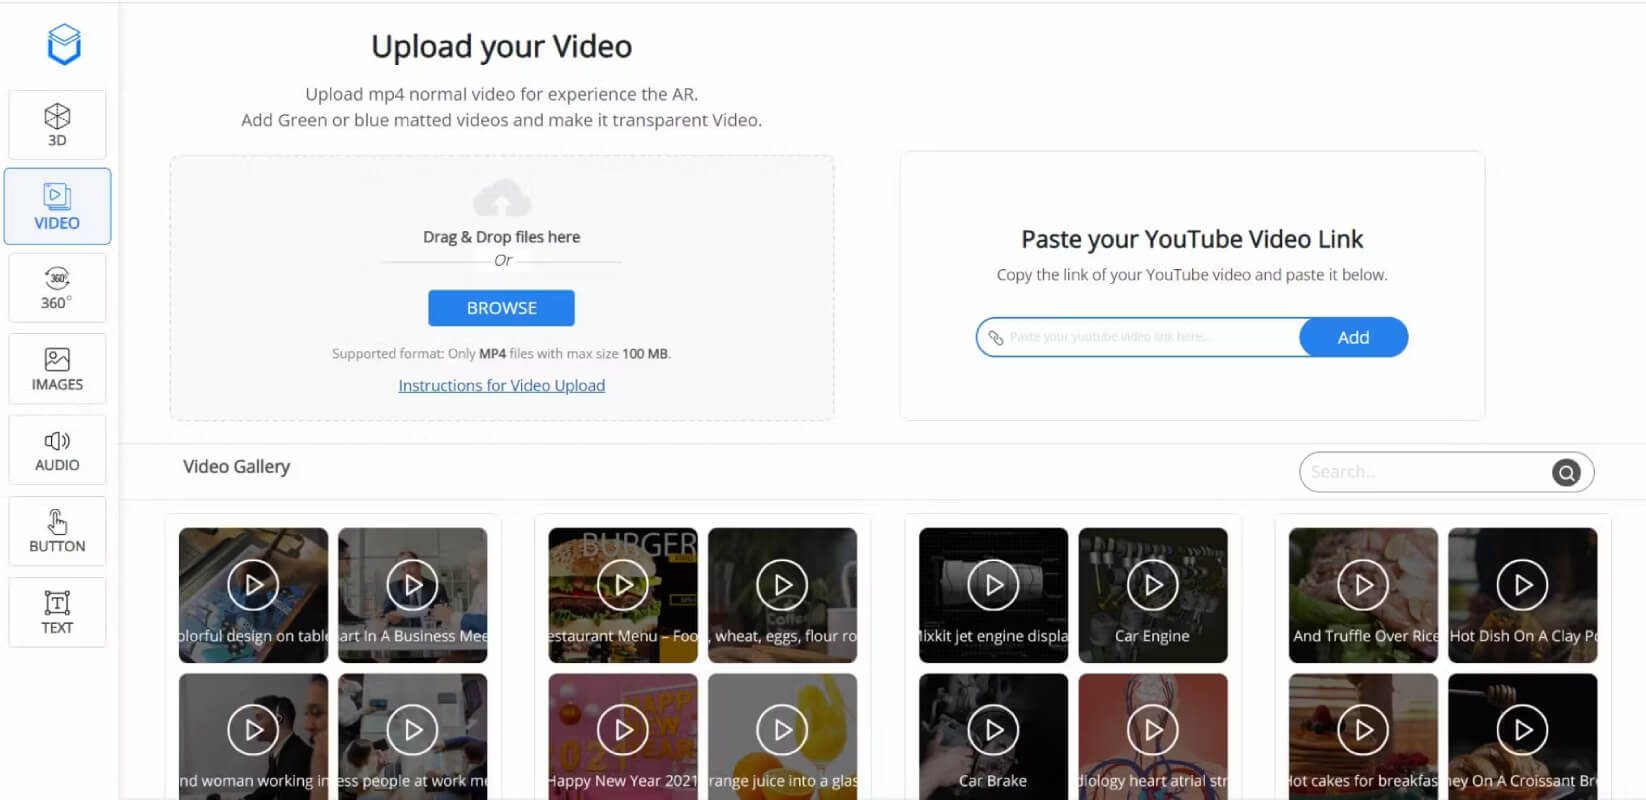Click the Drag & Drop files here text
Screen dimensions: 1646x800
point(502,237)
